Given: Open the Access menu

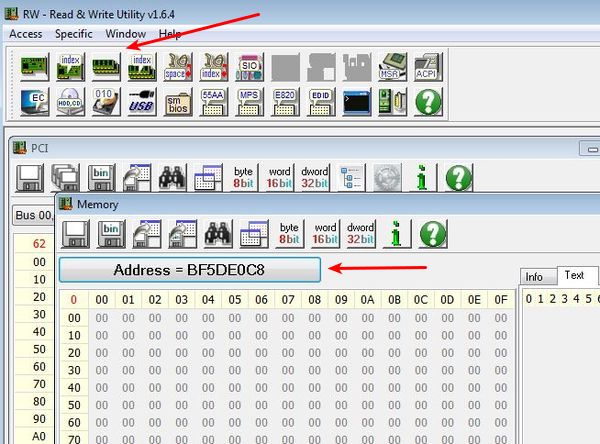Looking at the screenshot, I should [26, 34].
